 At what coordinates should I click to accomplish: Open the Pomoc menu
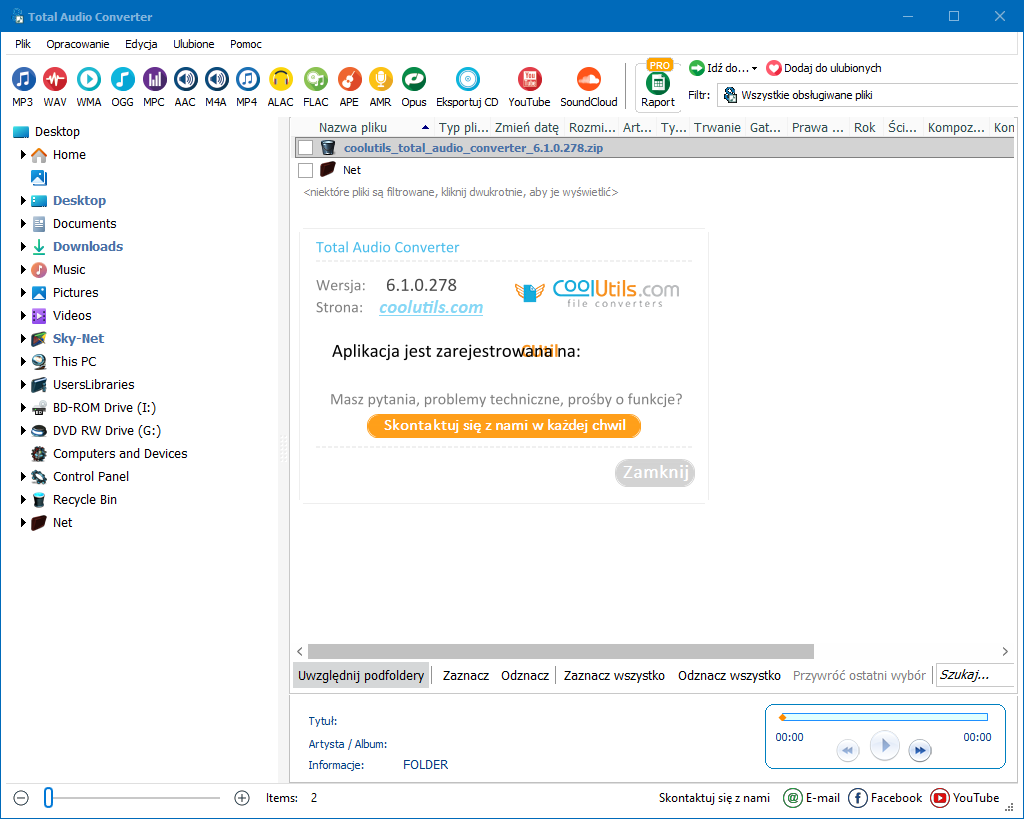pyautogui.click(x=246, y=44)
